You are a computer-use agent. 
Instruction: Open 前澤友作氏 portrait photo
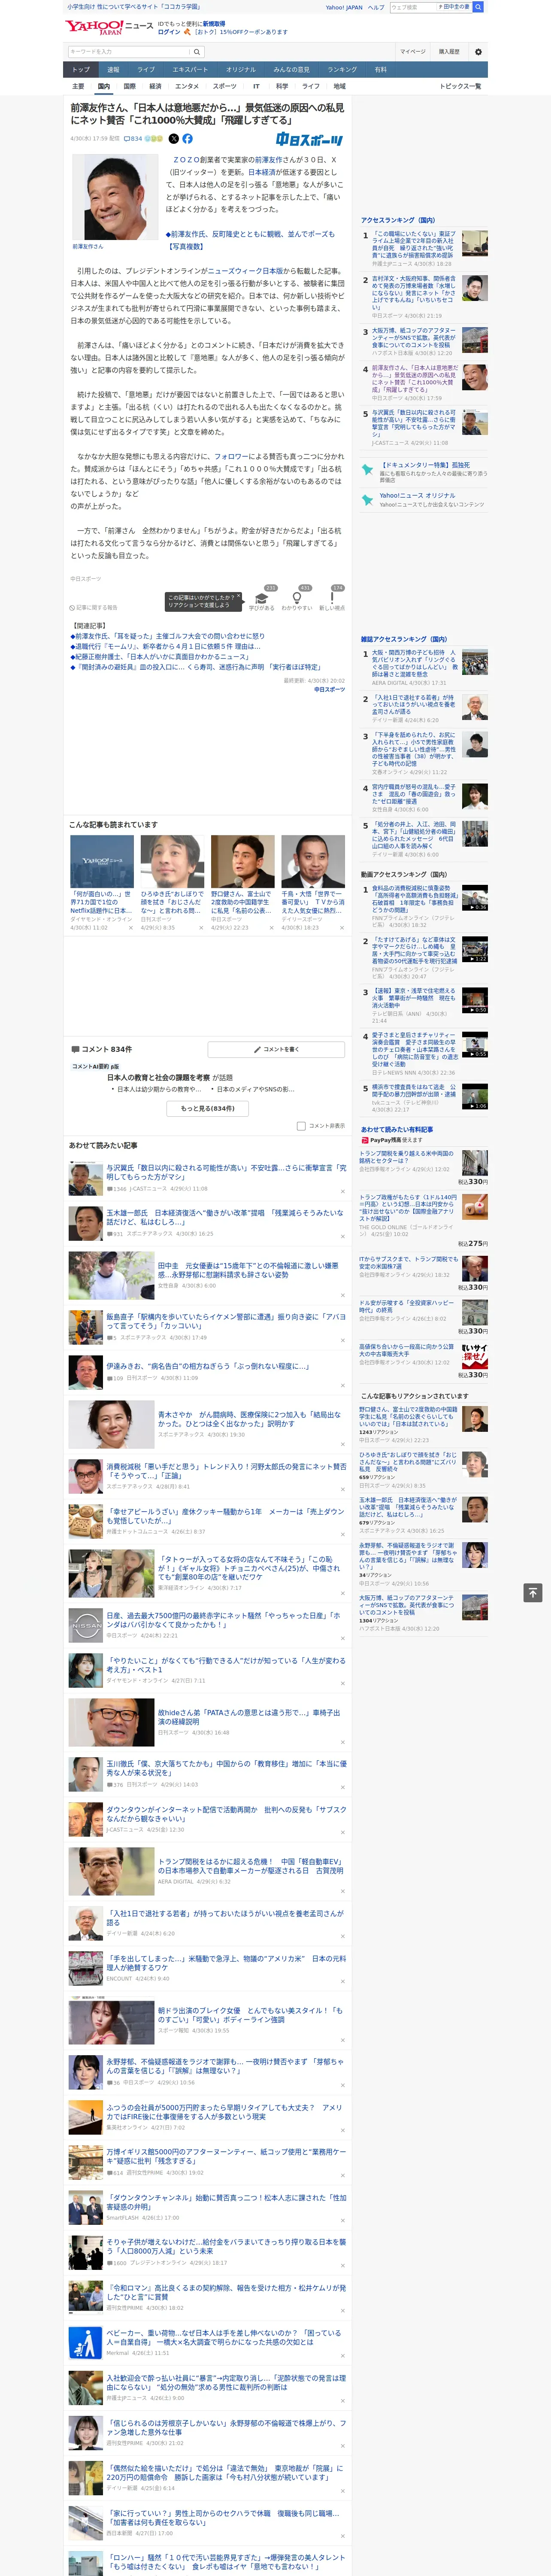click(114, 198)
